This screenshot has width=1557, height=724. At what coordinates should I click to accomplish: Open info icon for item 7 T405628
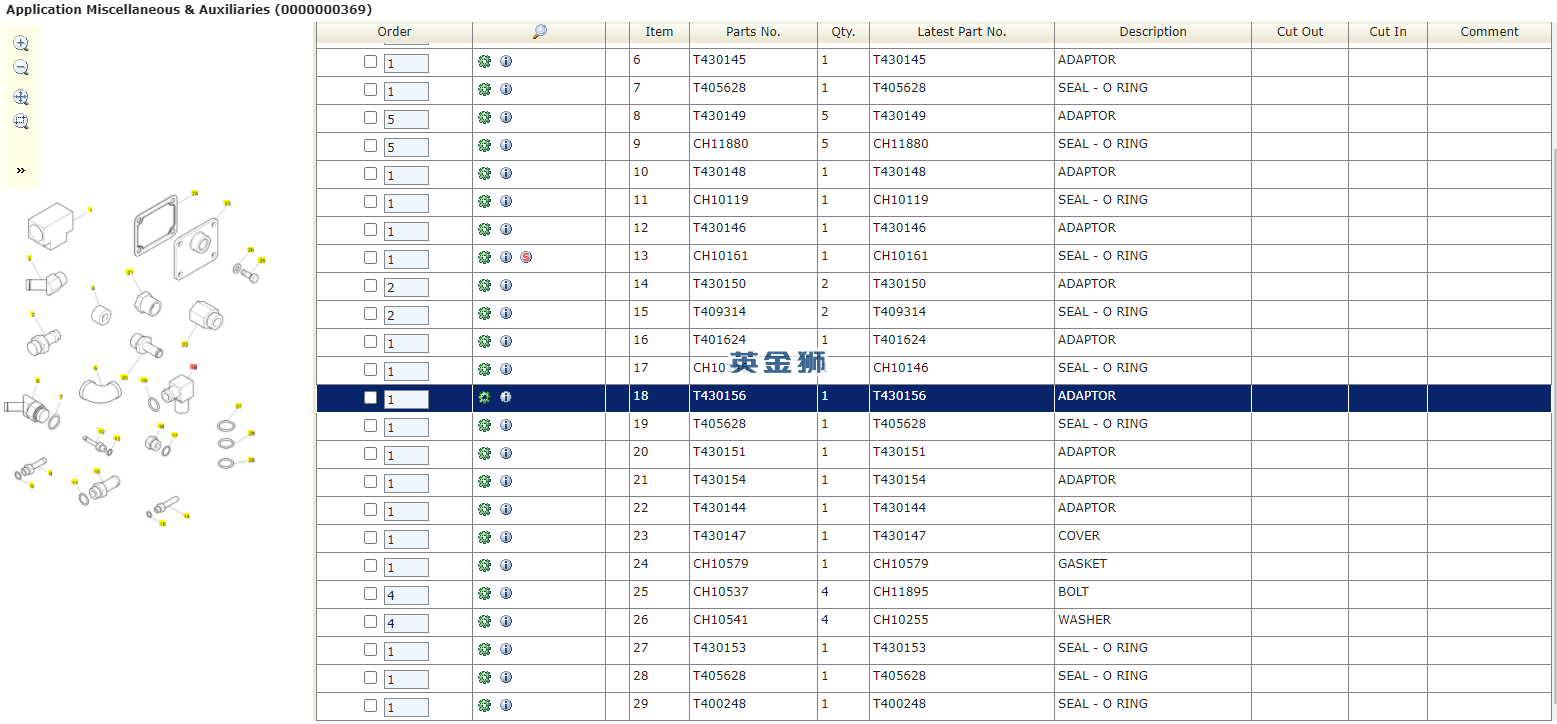(x=506, y=89)
